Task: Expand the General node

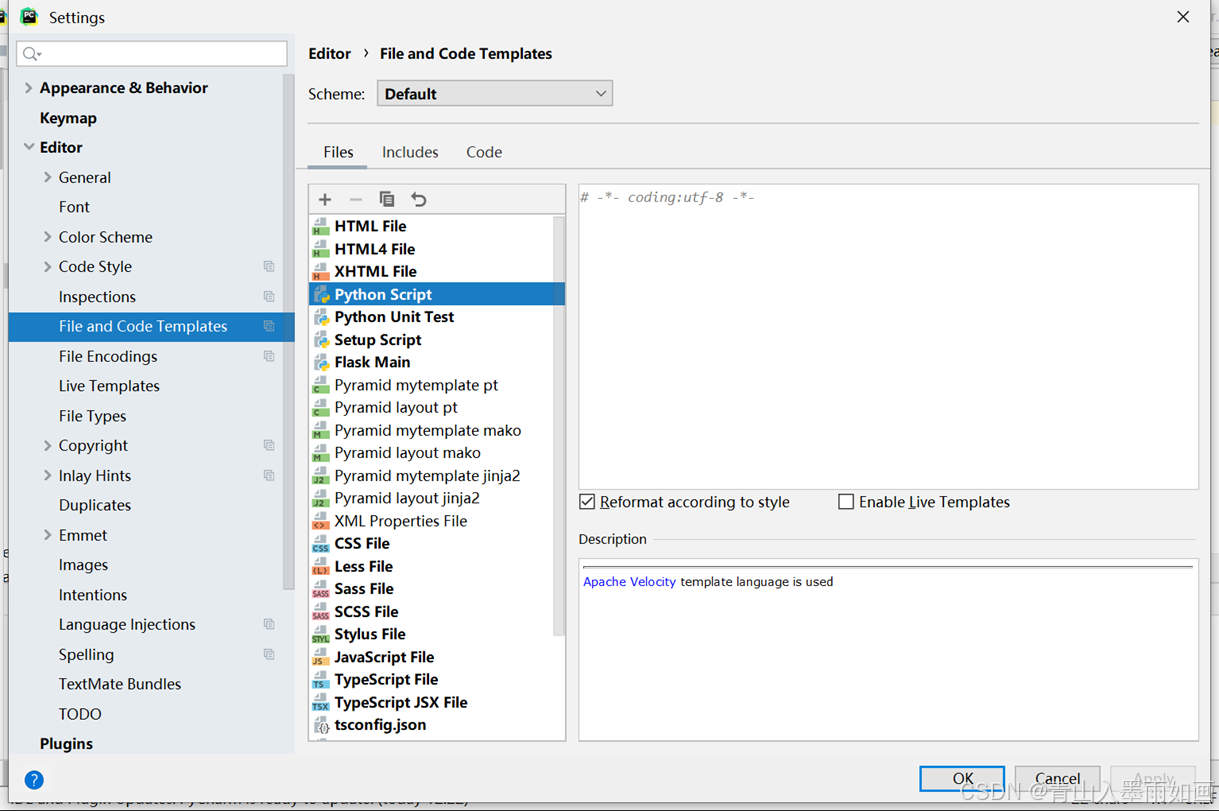Action: [47, 177]
